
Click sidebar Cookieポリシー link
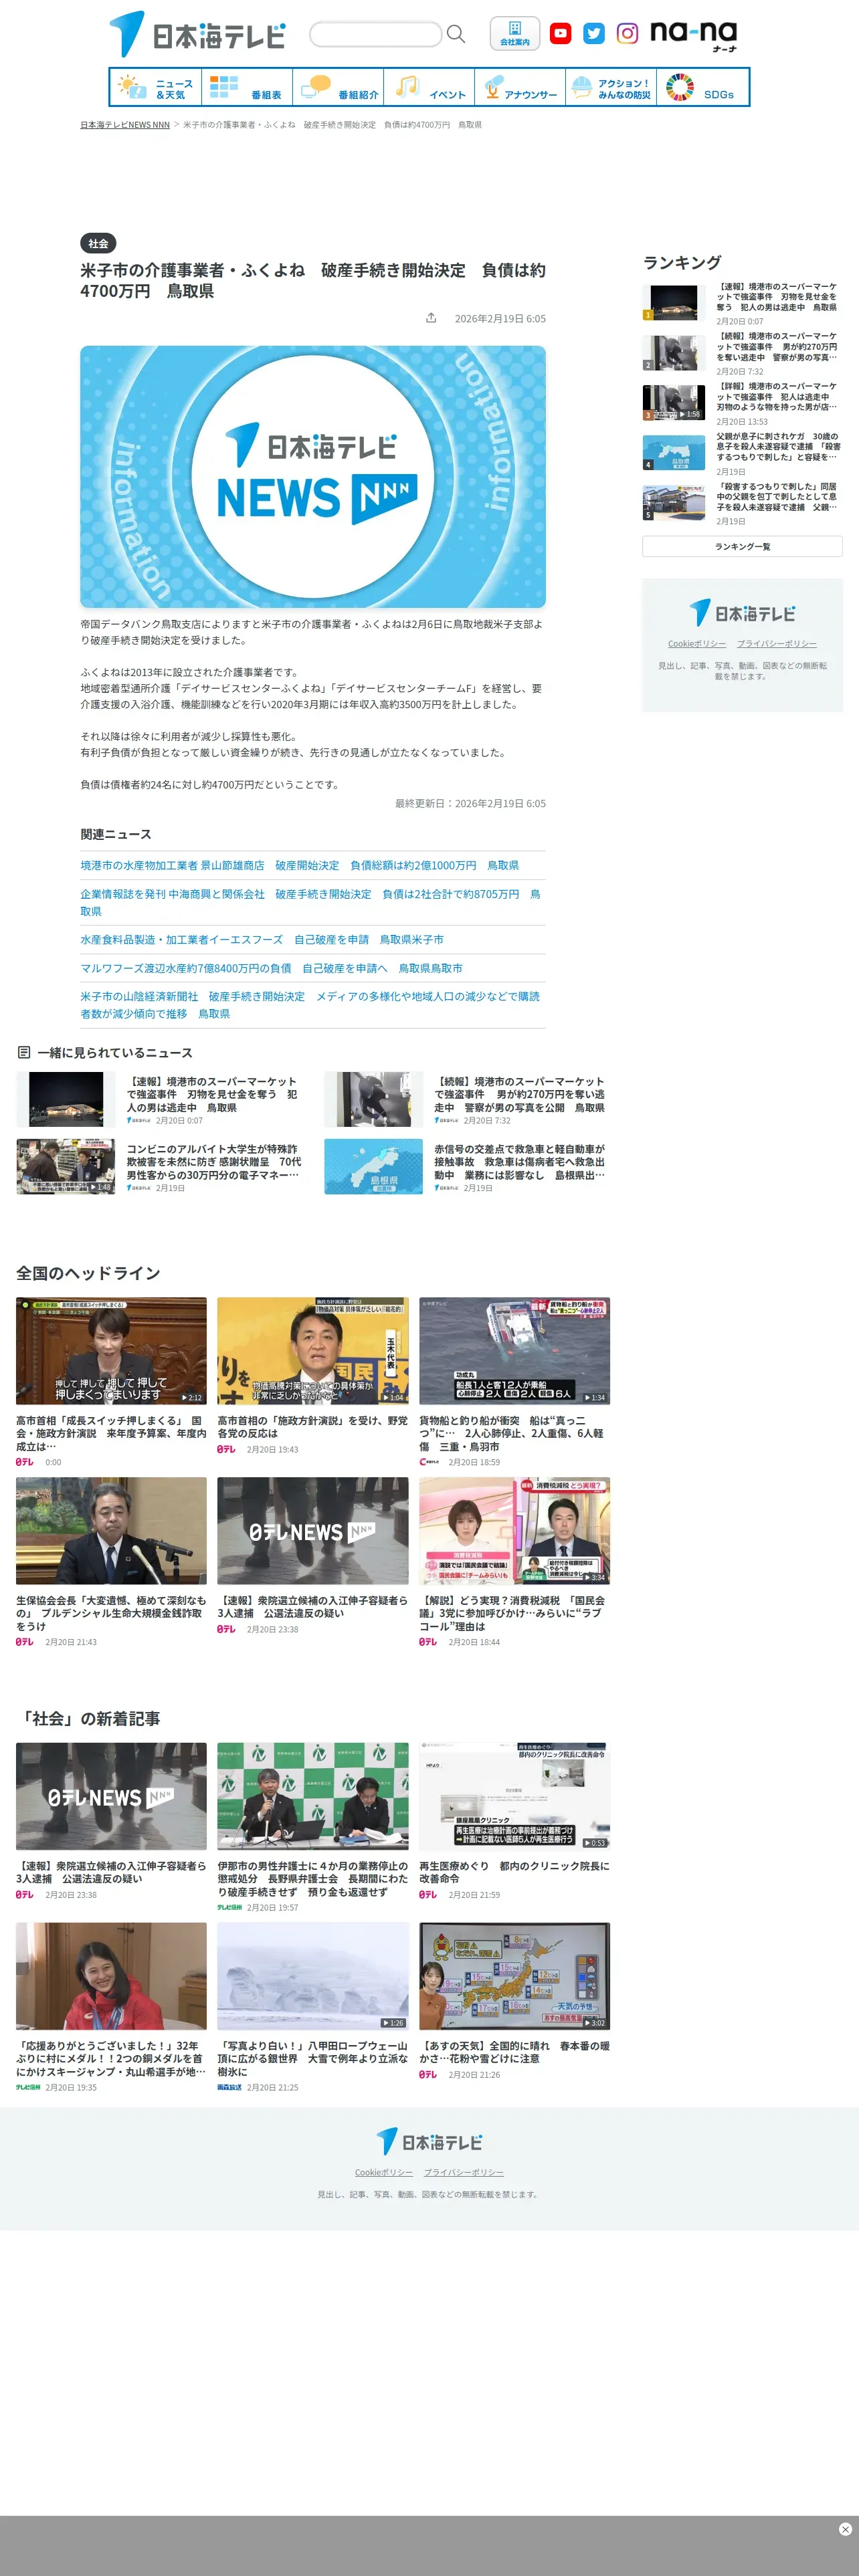point(697,644)
